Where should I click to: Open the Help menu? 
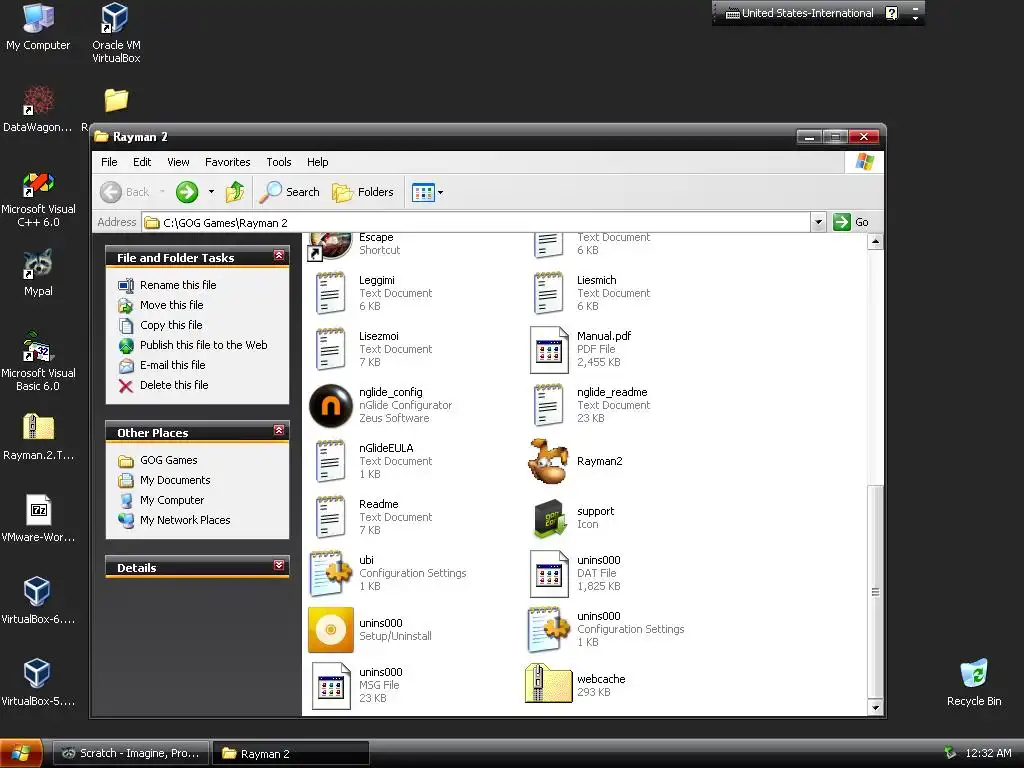click(317, 162)
